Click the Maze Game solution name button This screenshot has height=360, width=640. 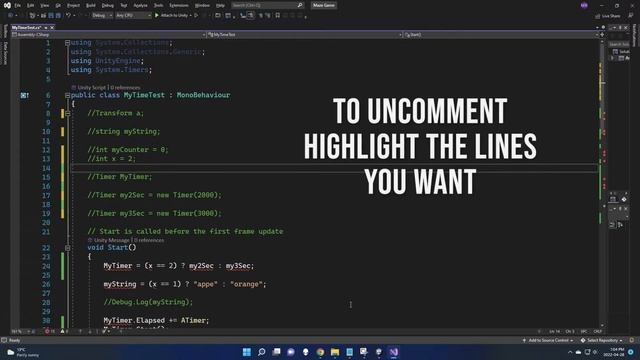pos(324,5)
